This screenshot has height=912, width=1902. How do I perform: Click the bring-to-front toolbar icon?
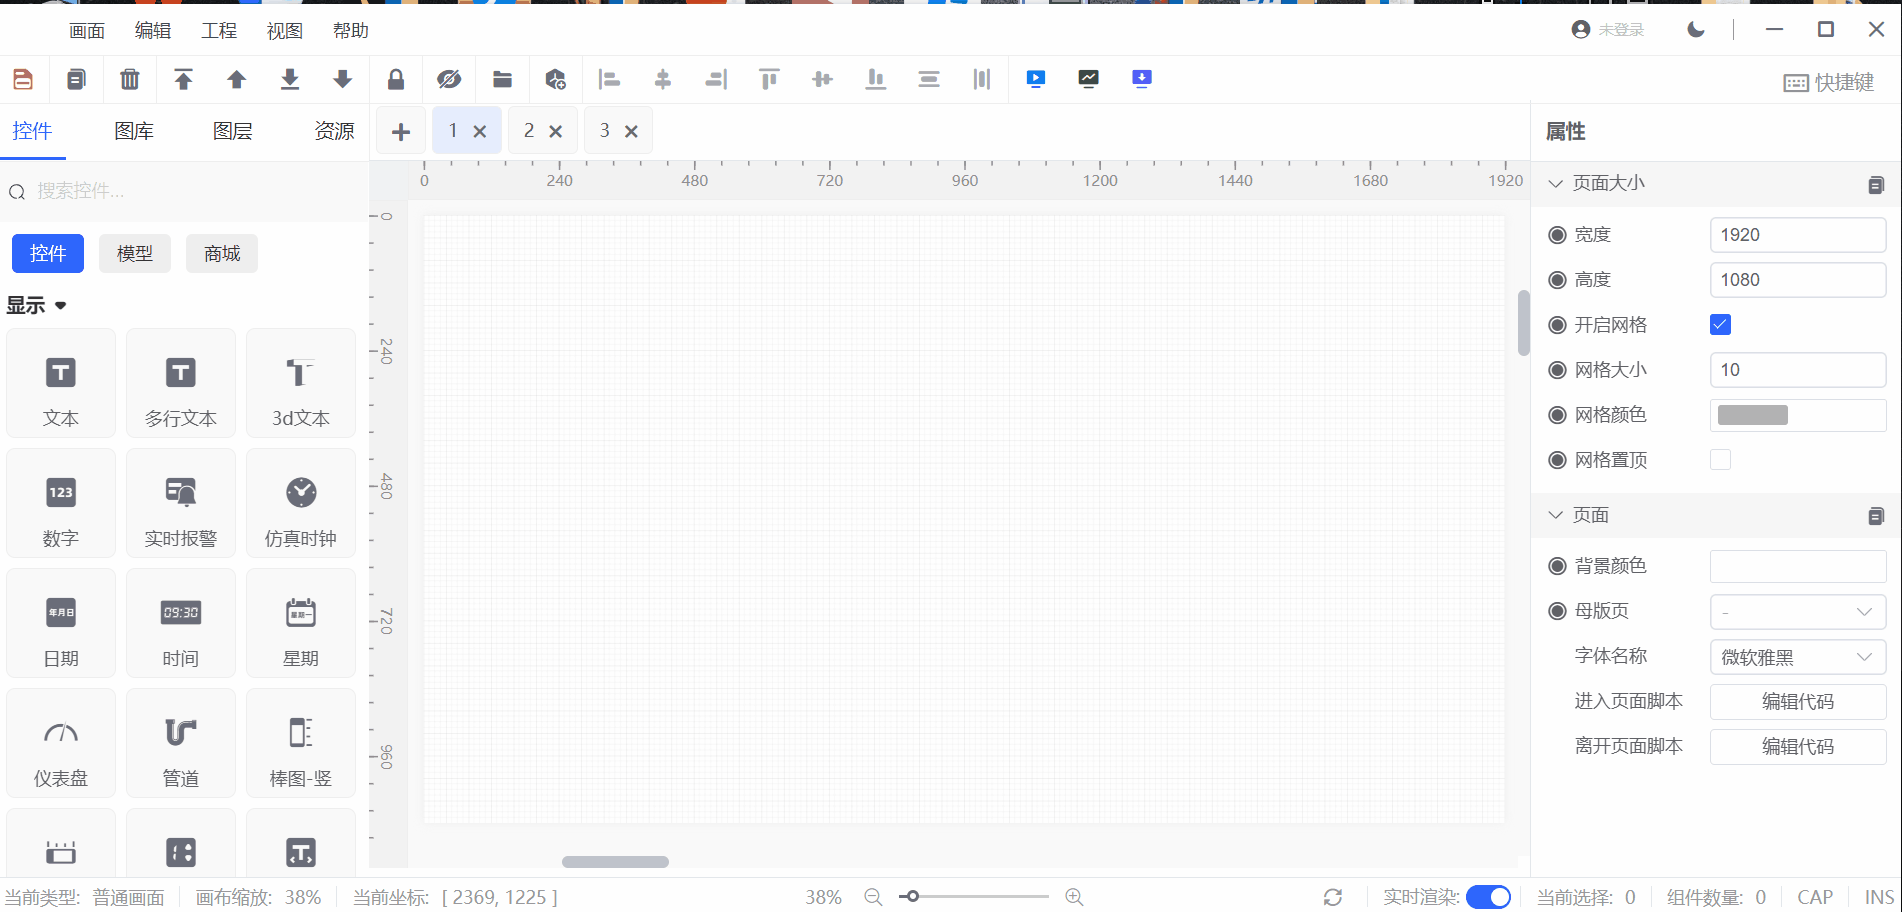point(183,79)
